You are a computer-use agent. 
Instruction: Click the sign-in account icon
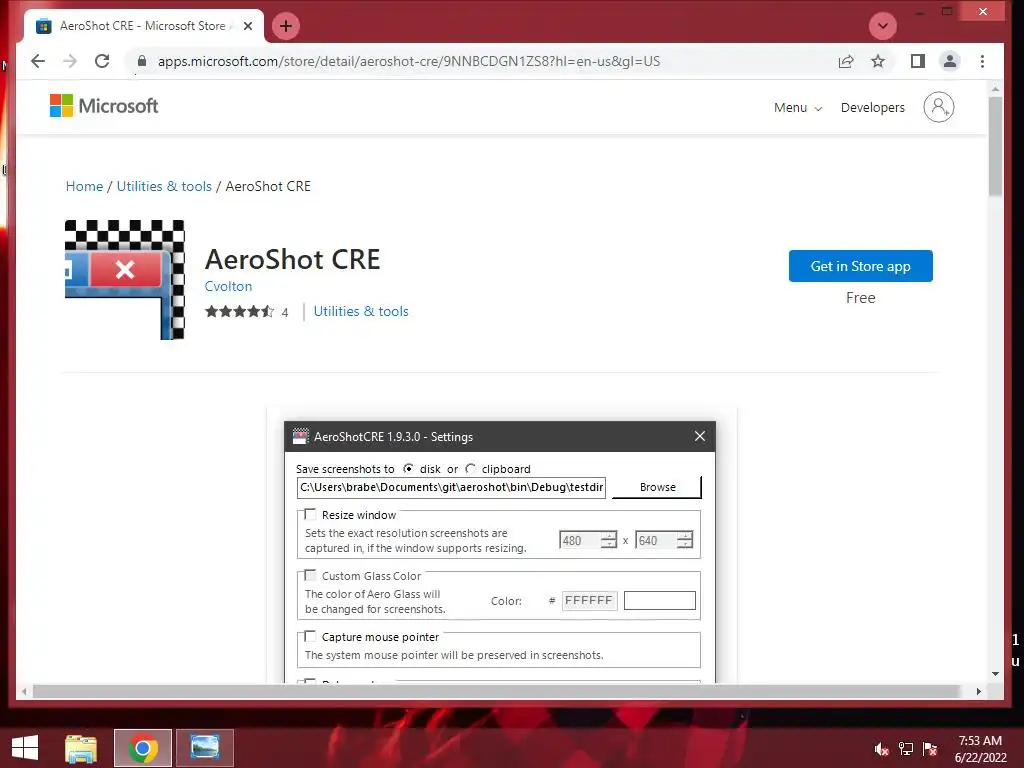click(938, 107)
